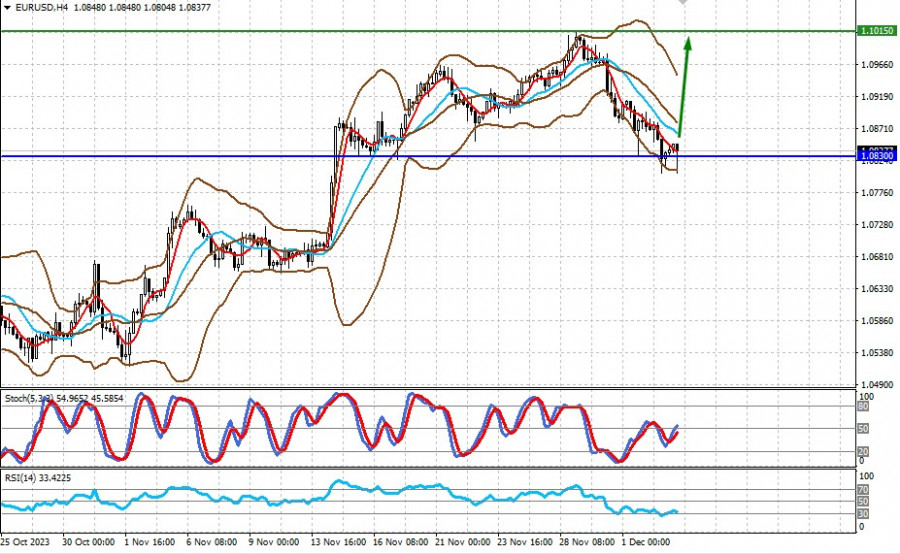Click the 6 Nov 08:00 time label
The width and height of the screenshot is (900, 554).
coord(212,542)
